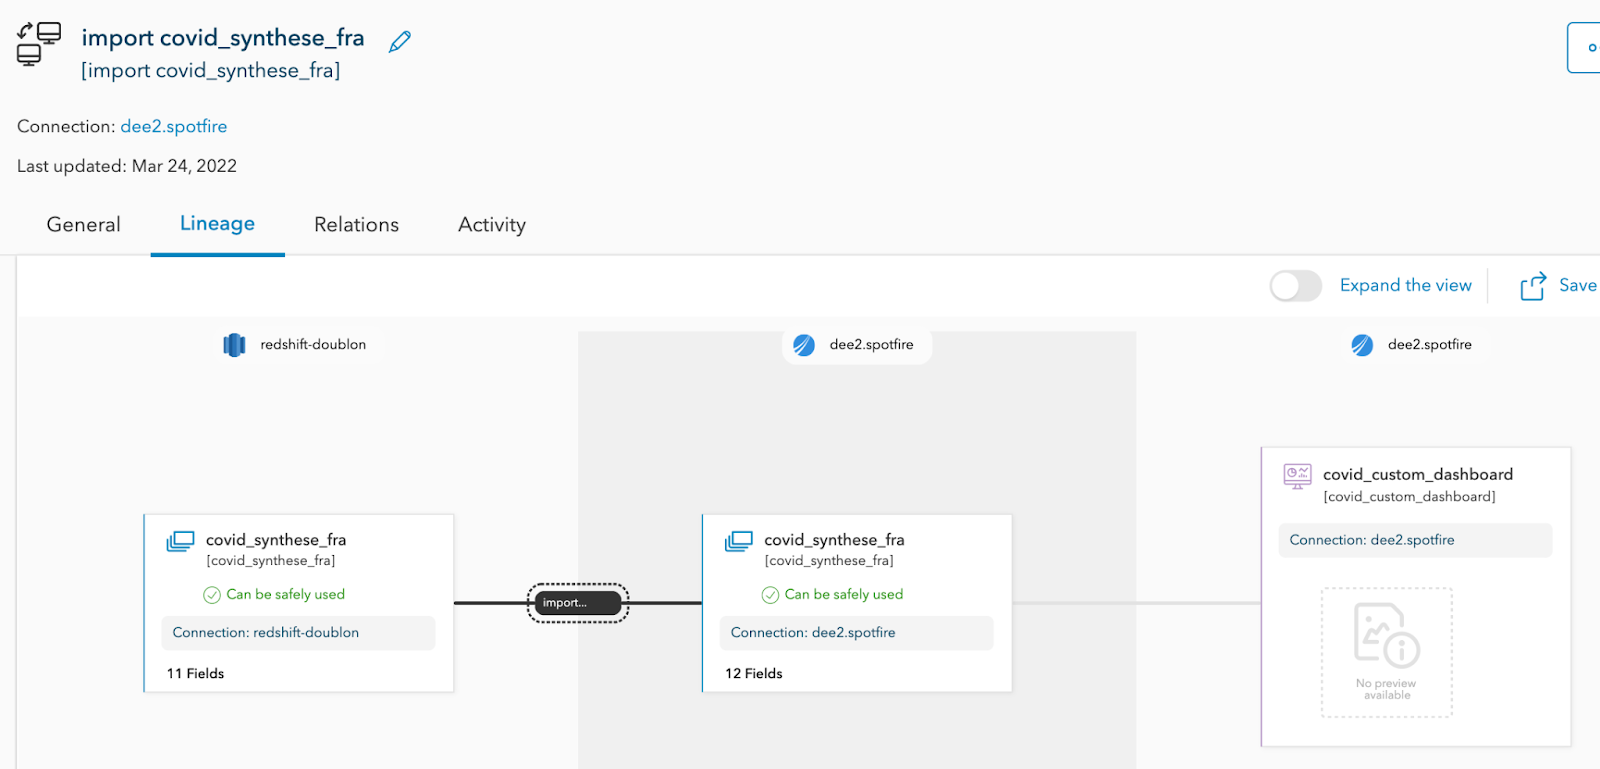
Task: Click the import covid_synthese_fra page title
Action: [223, 38]
